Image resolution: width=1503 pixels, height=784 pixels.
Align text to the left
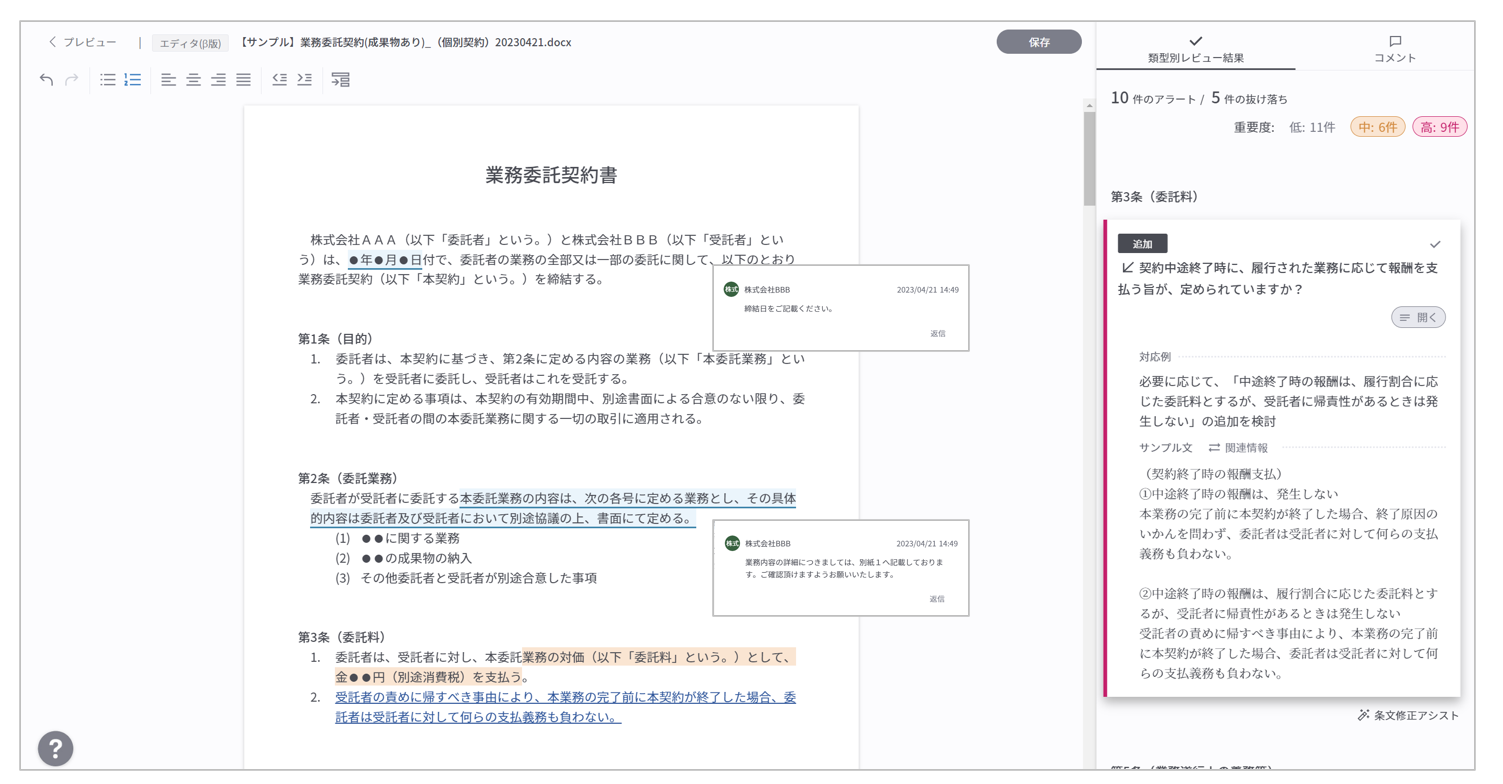pyautogui.click(x=168, y=79)
